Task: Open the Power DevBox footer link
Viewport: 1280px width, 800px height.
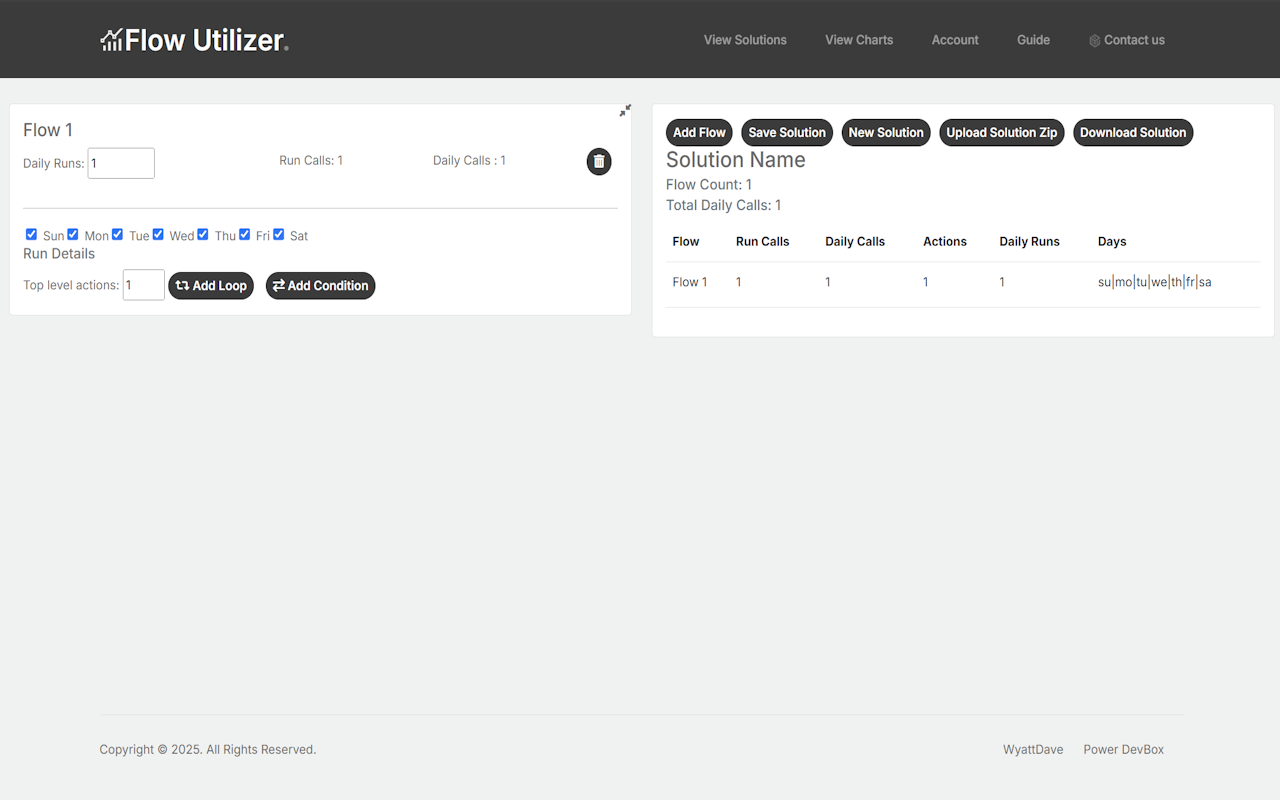Action: 1123,749
